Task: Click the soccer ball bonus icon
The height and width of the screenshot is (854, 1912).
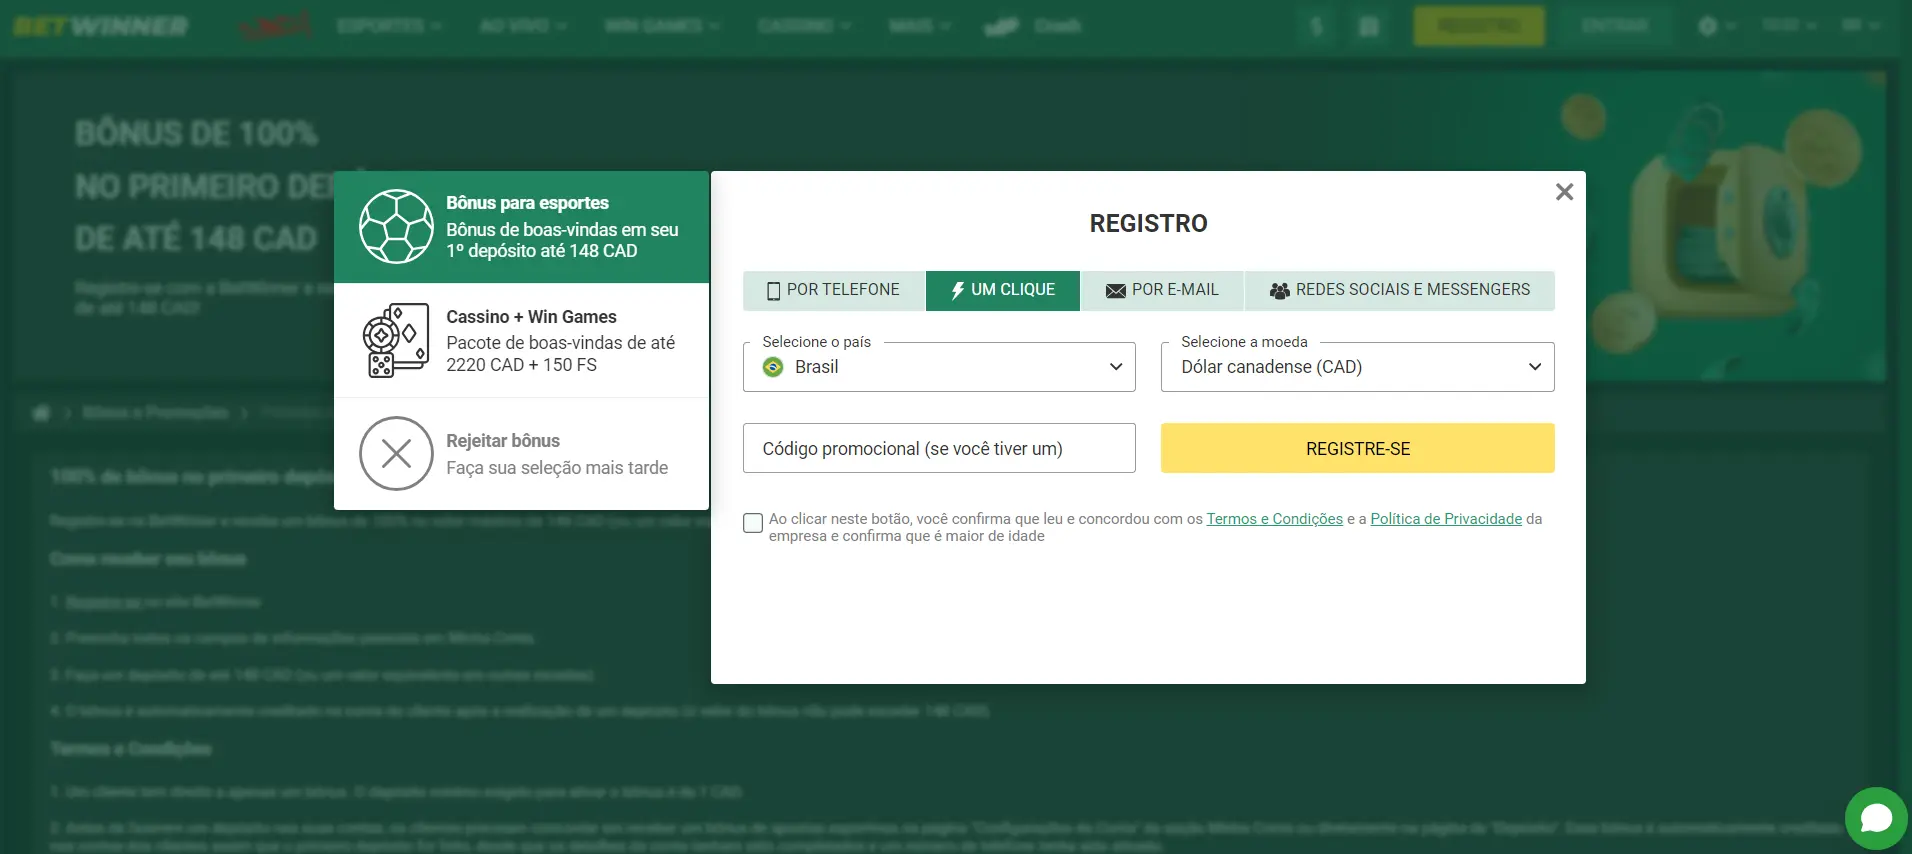Action: coord(396,227)
